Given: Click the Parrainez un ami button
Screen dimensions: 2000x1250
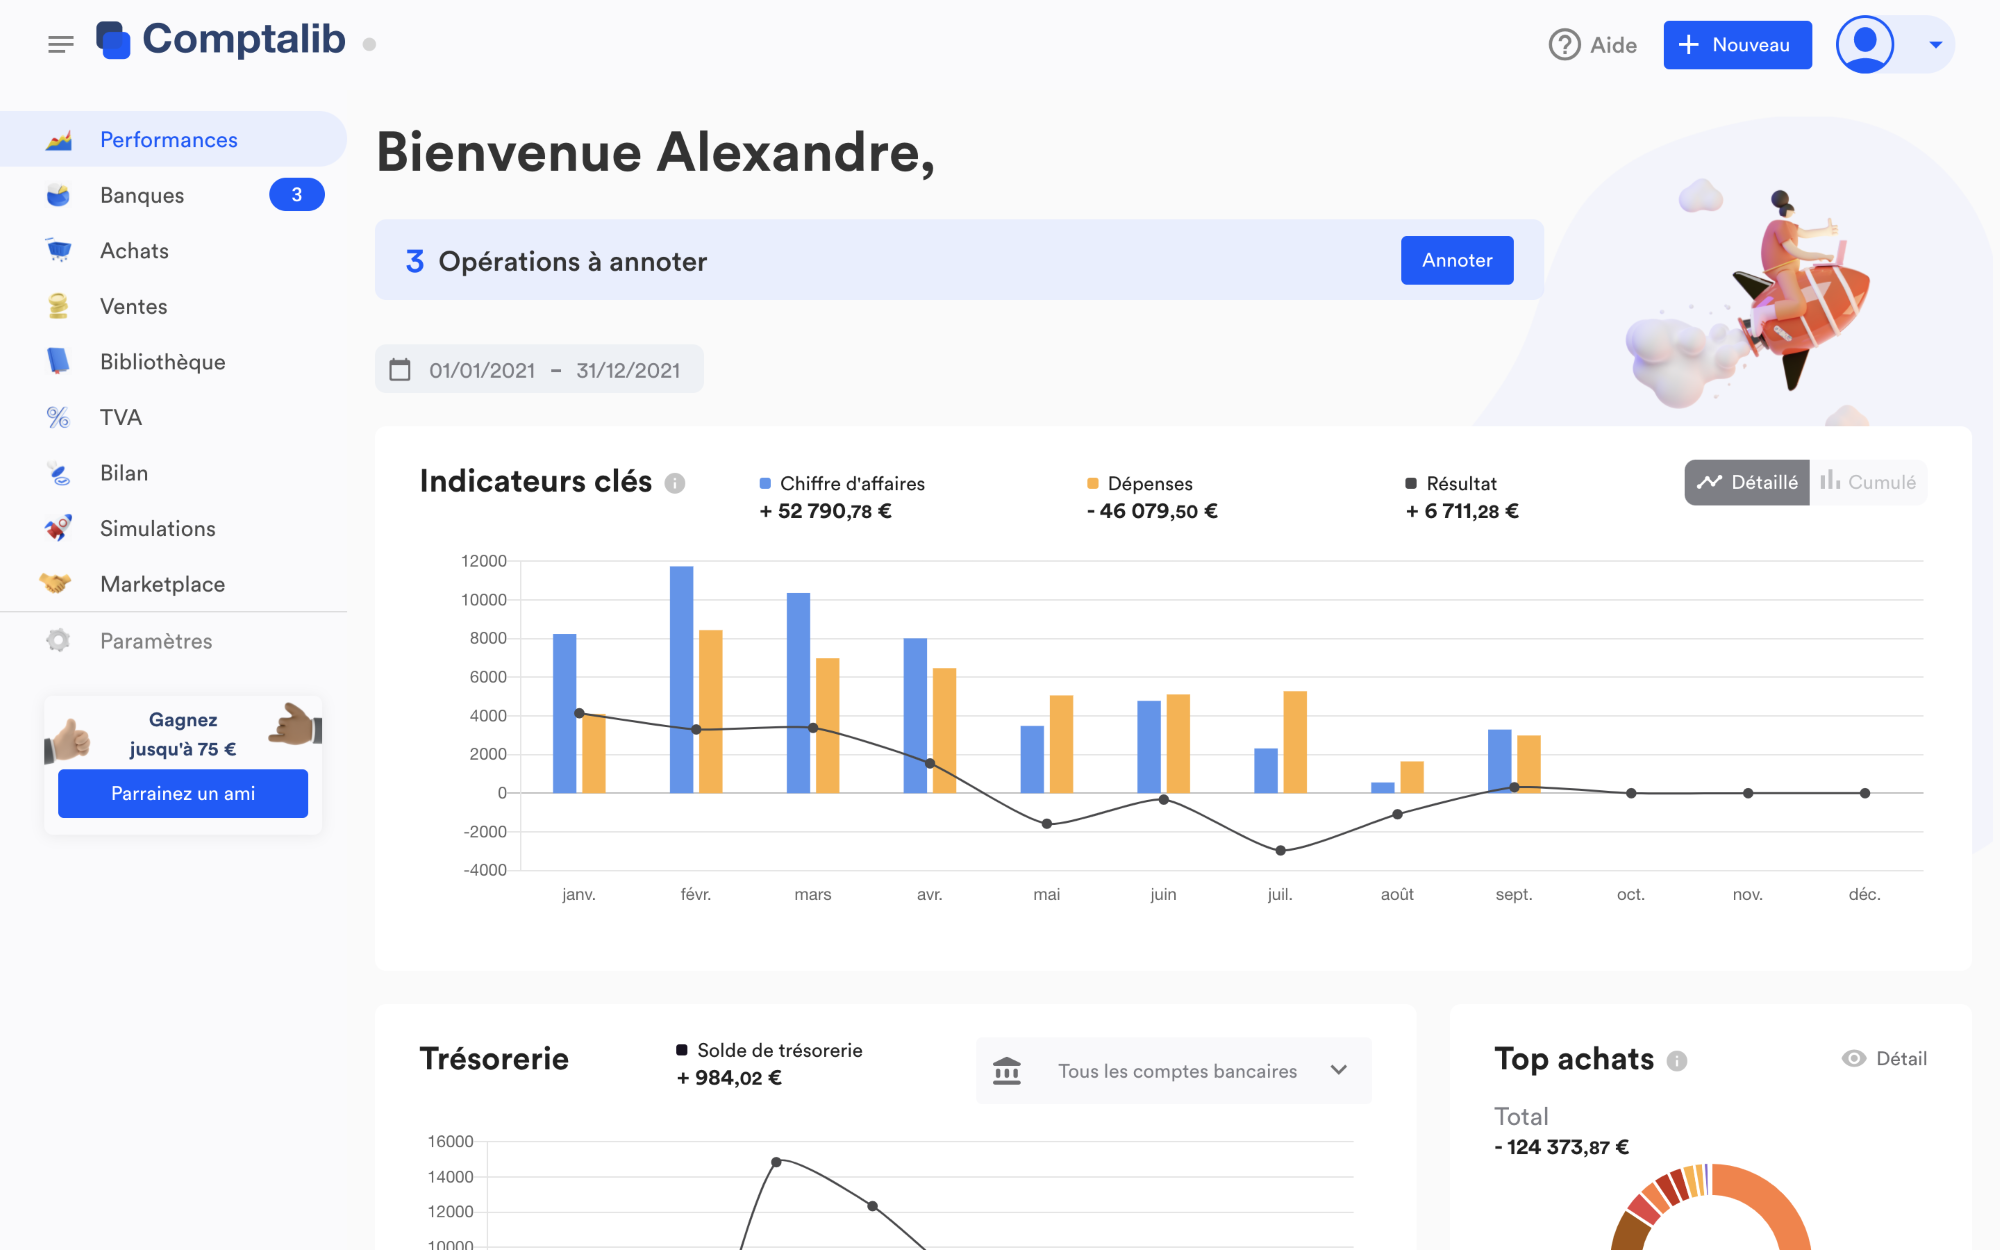Looking at the screenshot, I should click(184, 793).
